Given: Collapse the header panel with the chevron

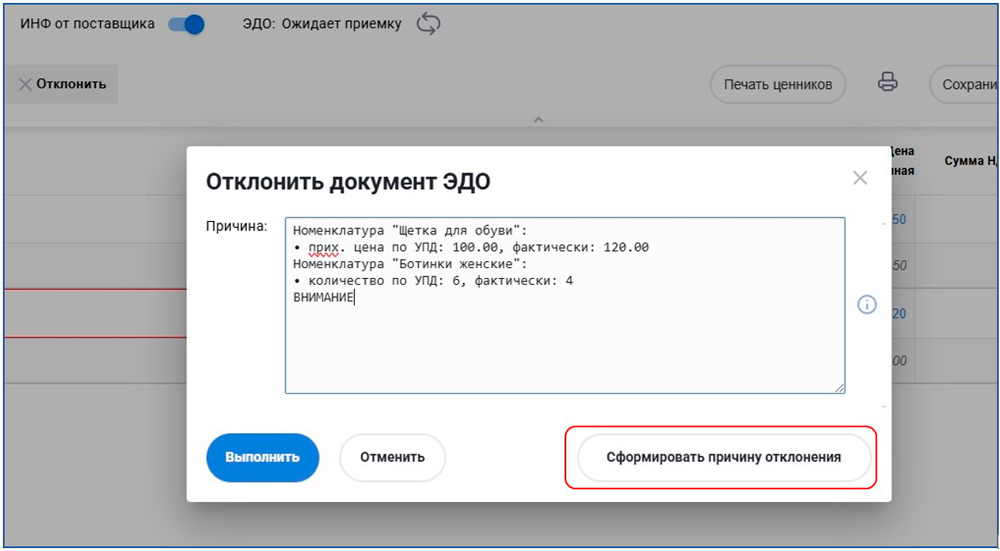Looking at the screenshot, I should coord(538,120).
